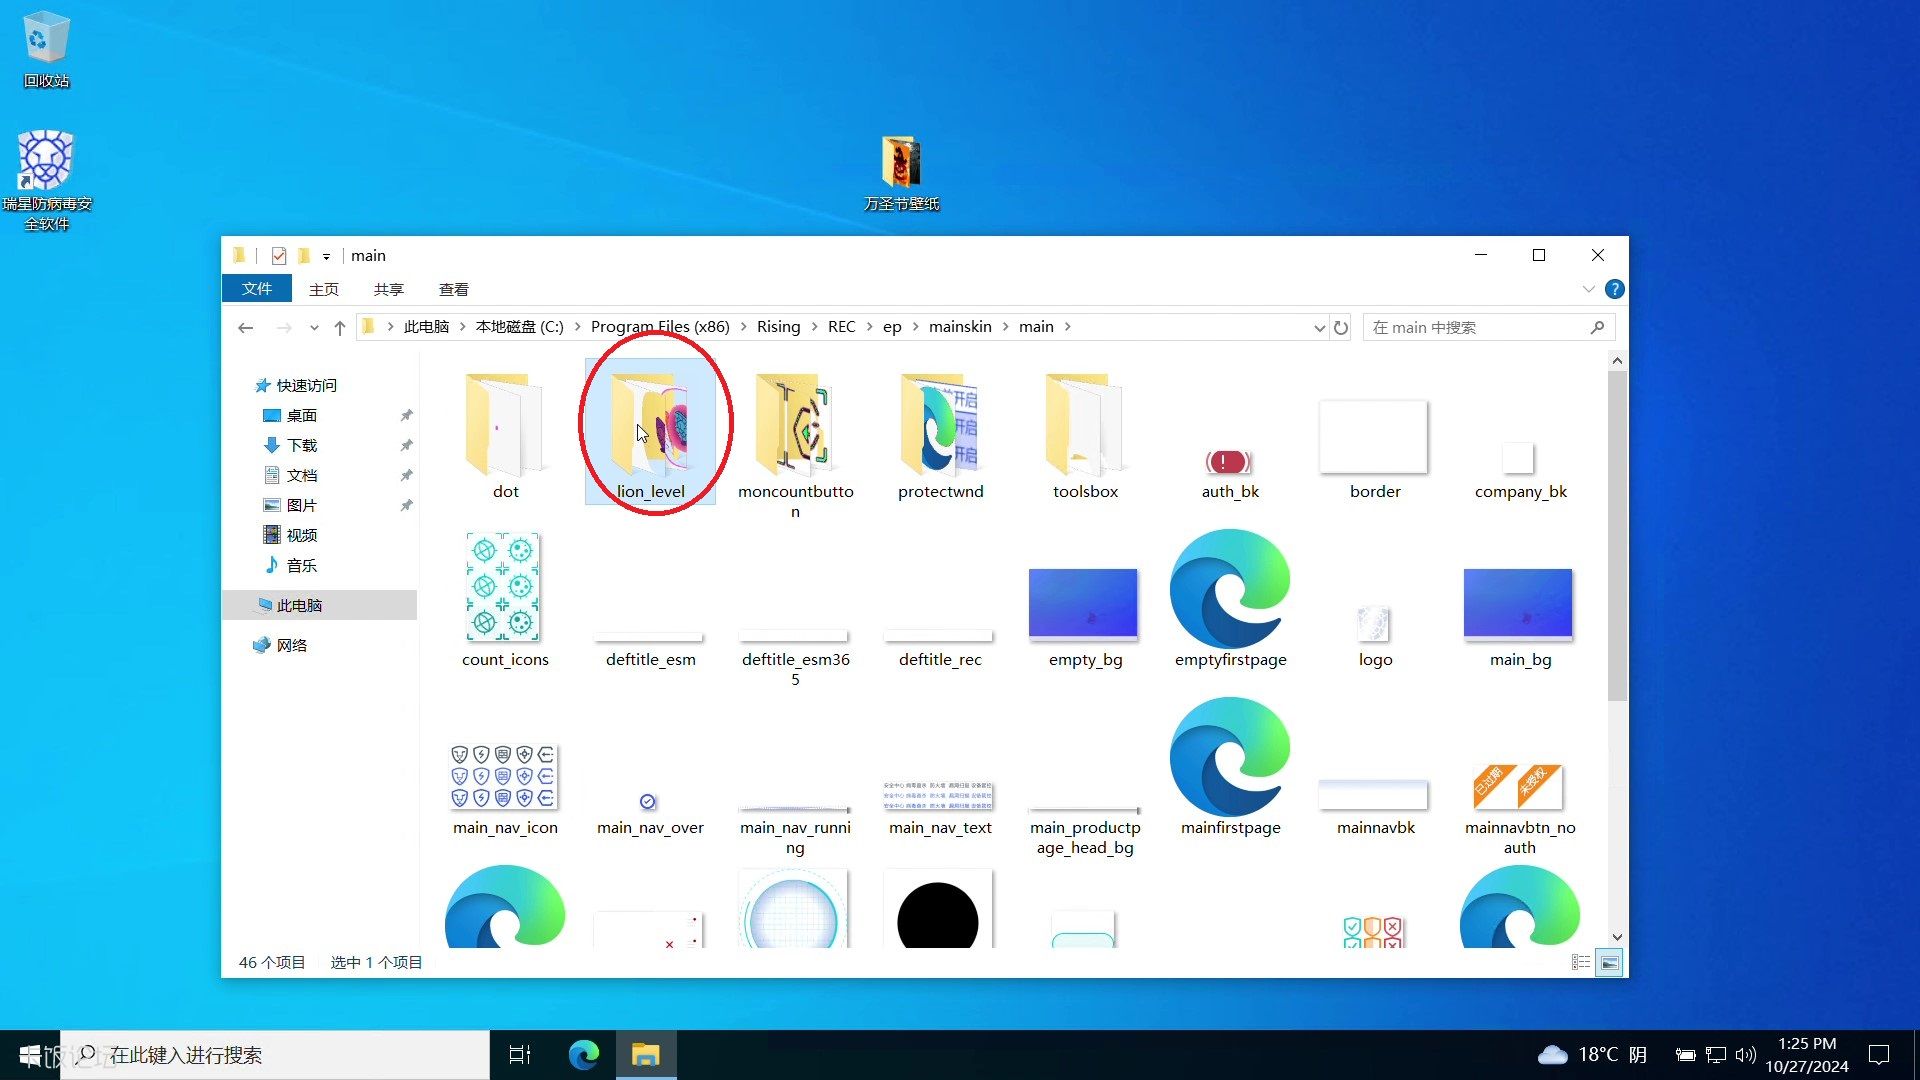Select the count_icons image file
Viewport: 1920px width, 1080px height.
point(505,600)
